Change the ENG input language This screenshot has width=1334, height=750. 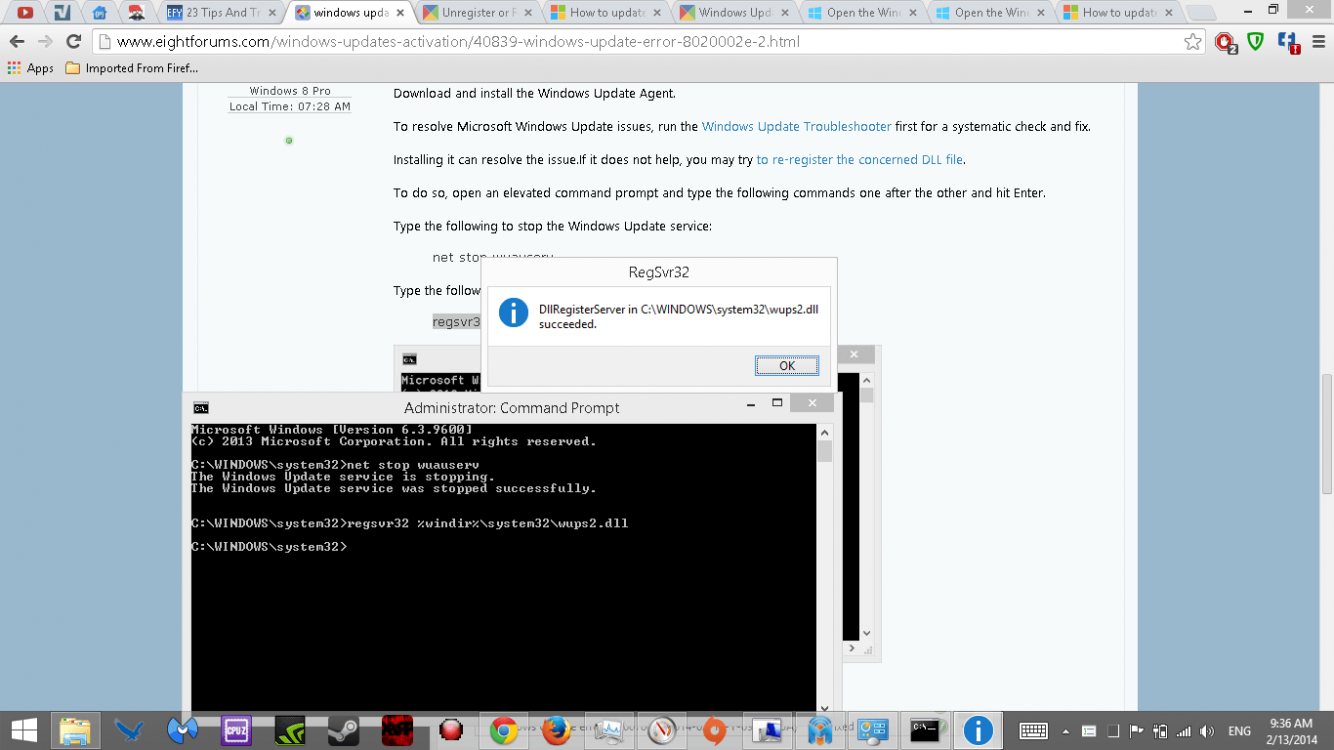tap(1239, 731)
